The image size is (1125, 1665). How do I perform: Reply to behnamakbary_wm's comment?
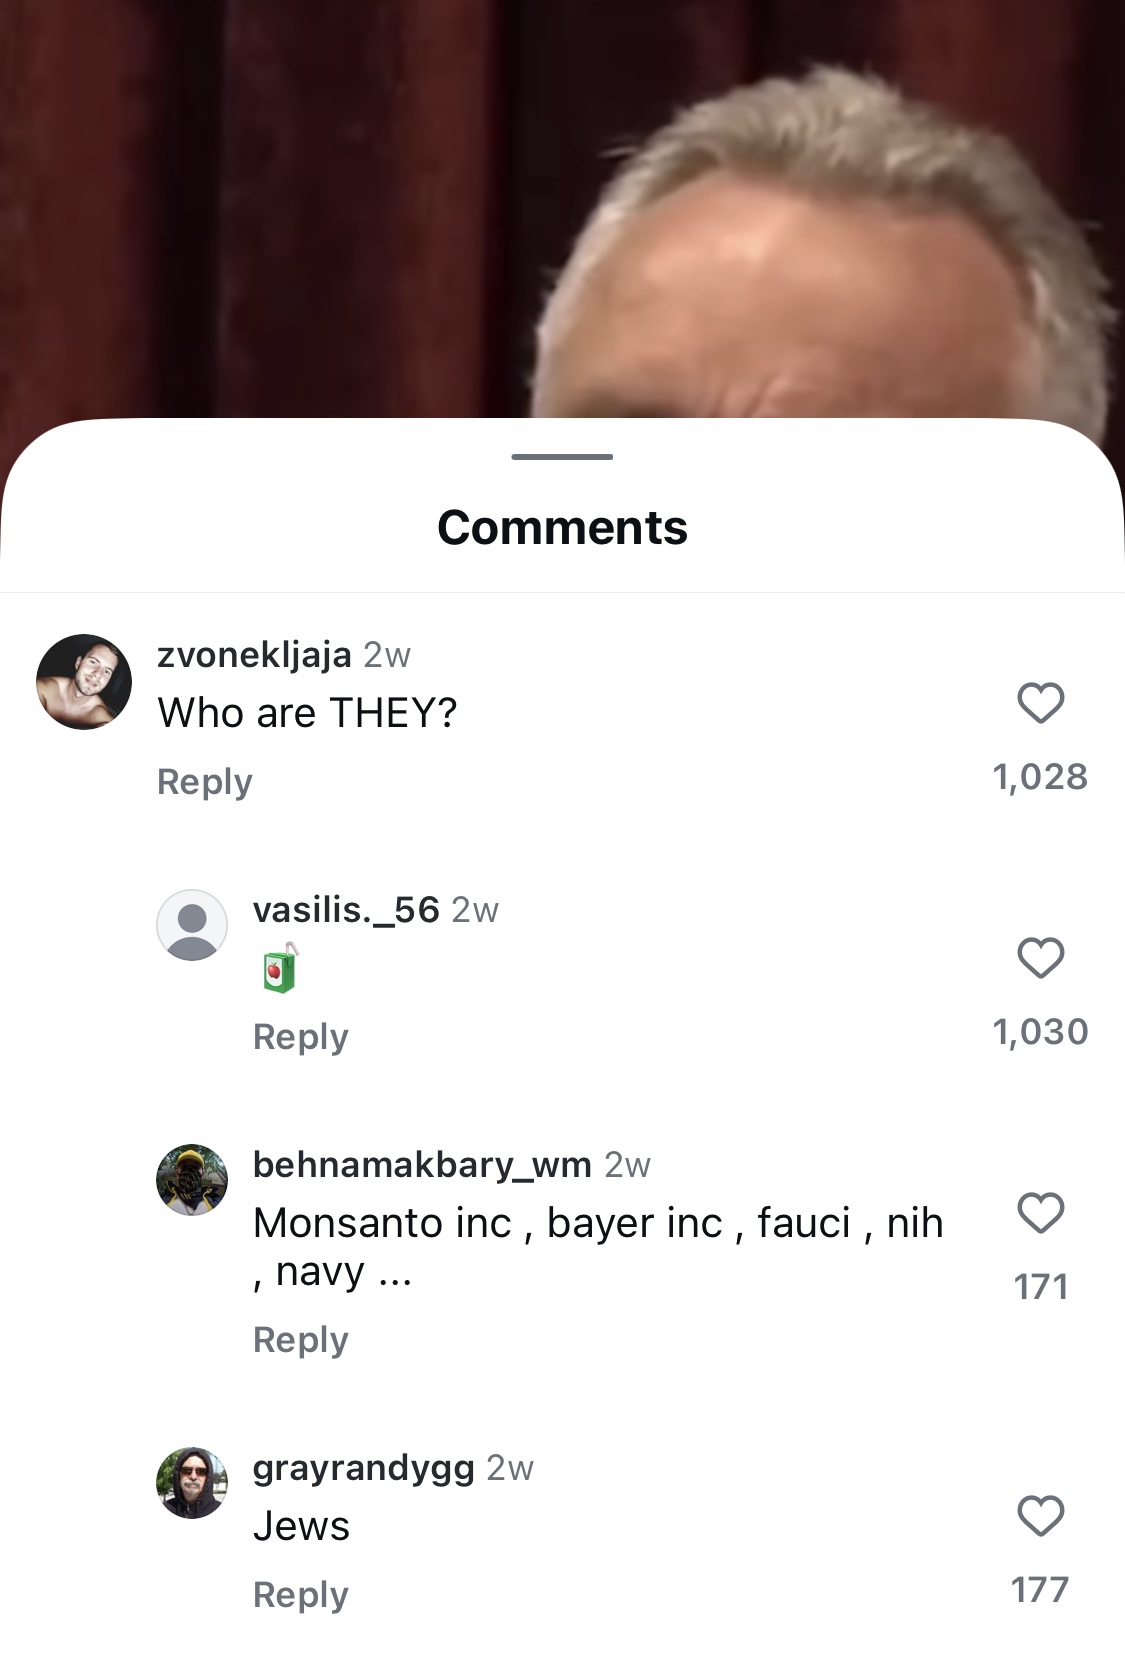(301, 1339)
